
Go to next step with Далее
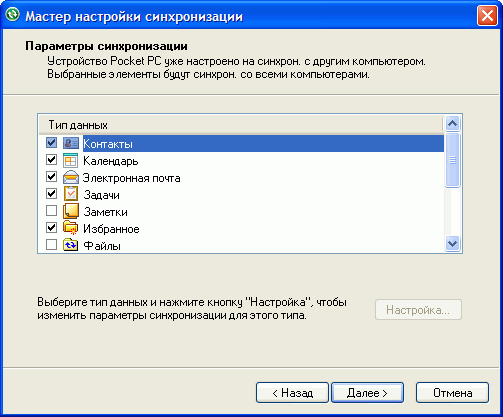(367, 393)
